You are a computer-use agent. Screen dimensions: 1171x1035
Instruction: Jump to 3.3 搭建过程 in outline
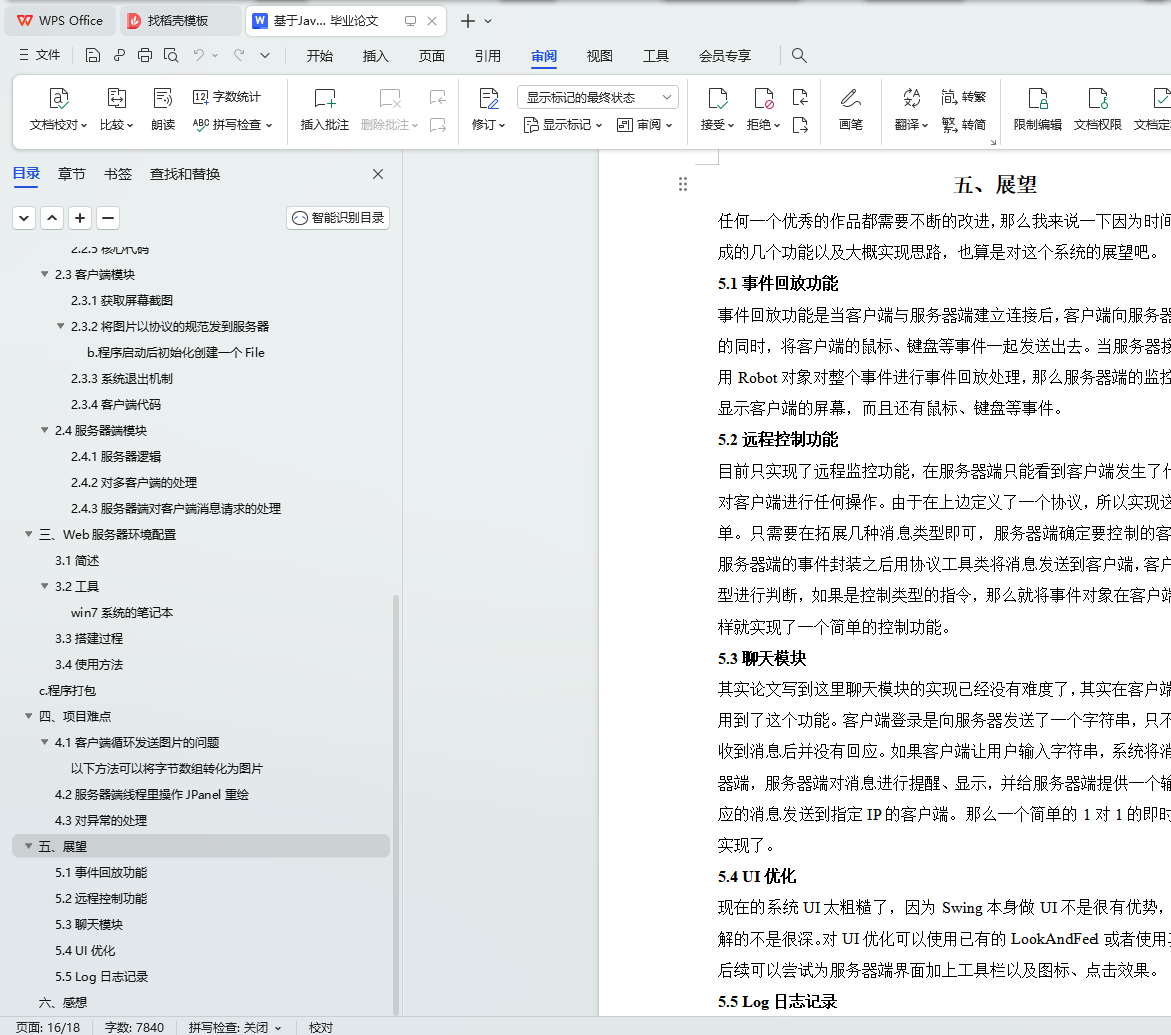pos(89,638)
